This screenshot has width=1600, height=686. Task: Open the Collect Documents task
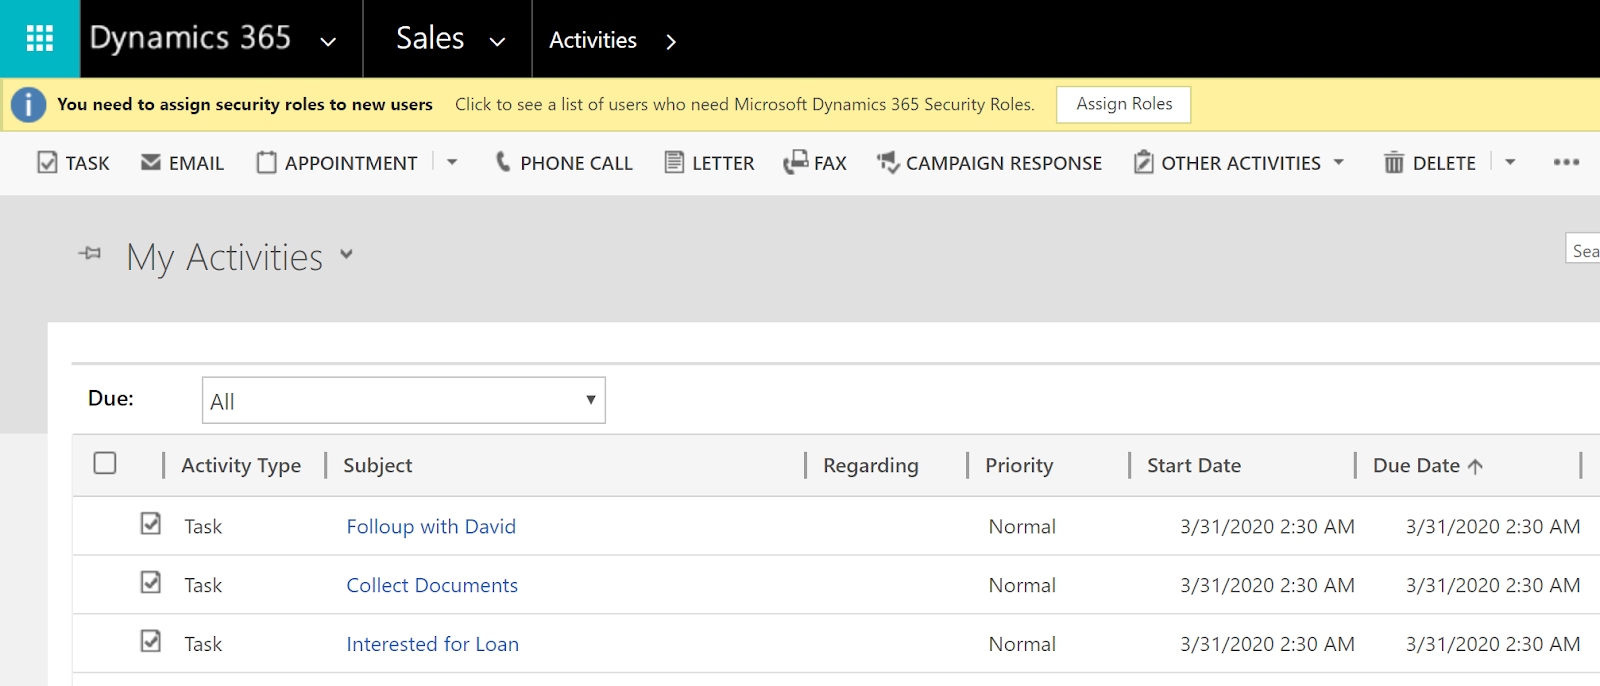coord(432,586)
